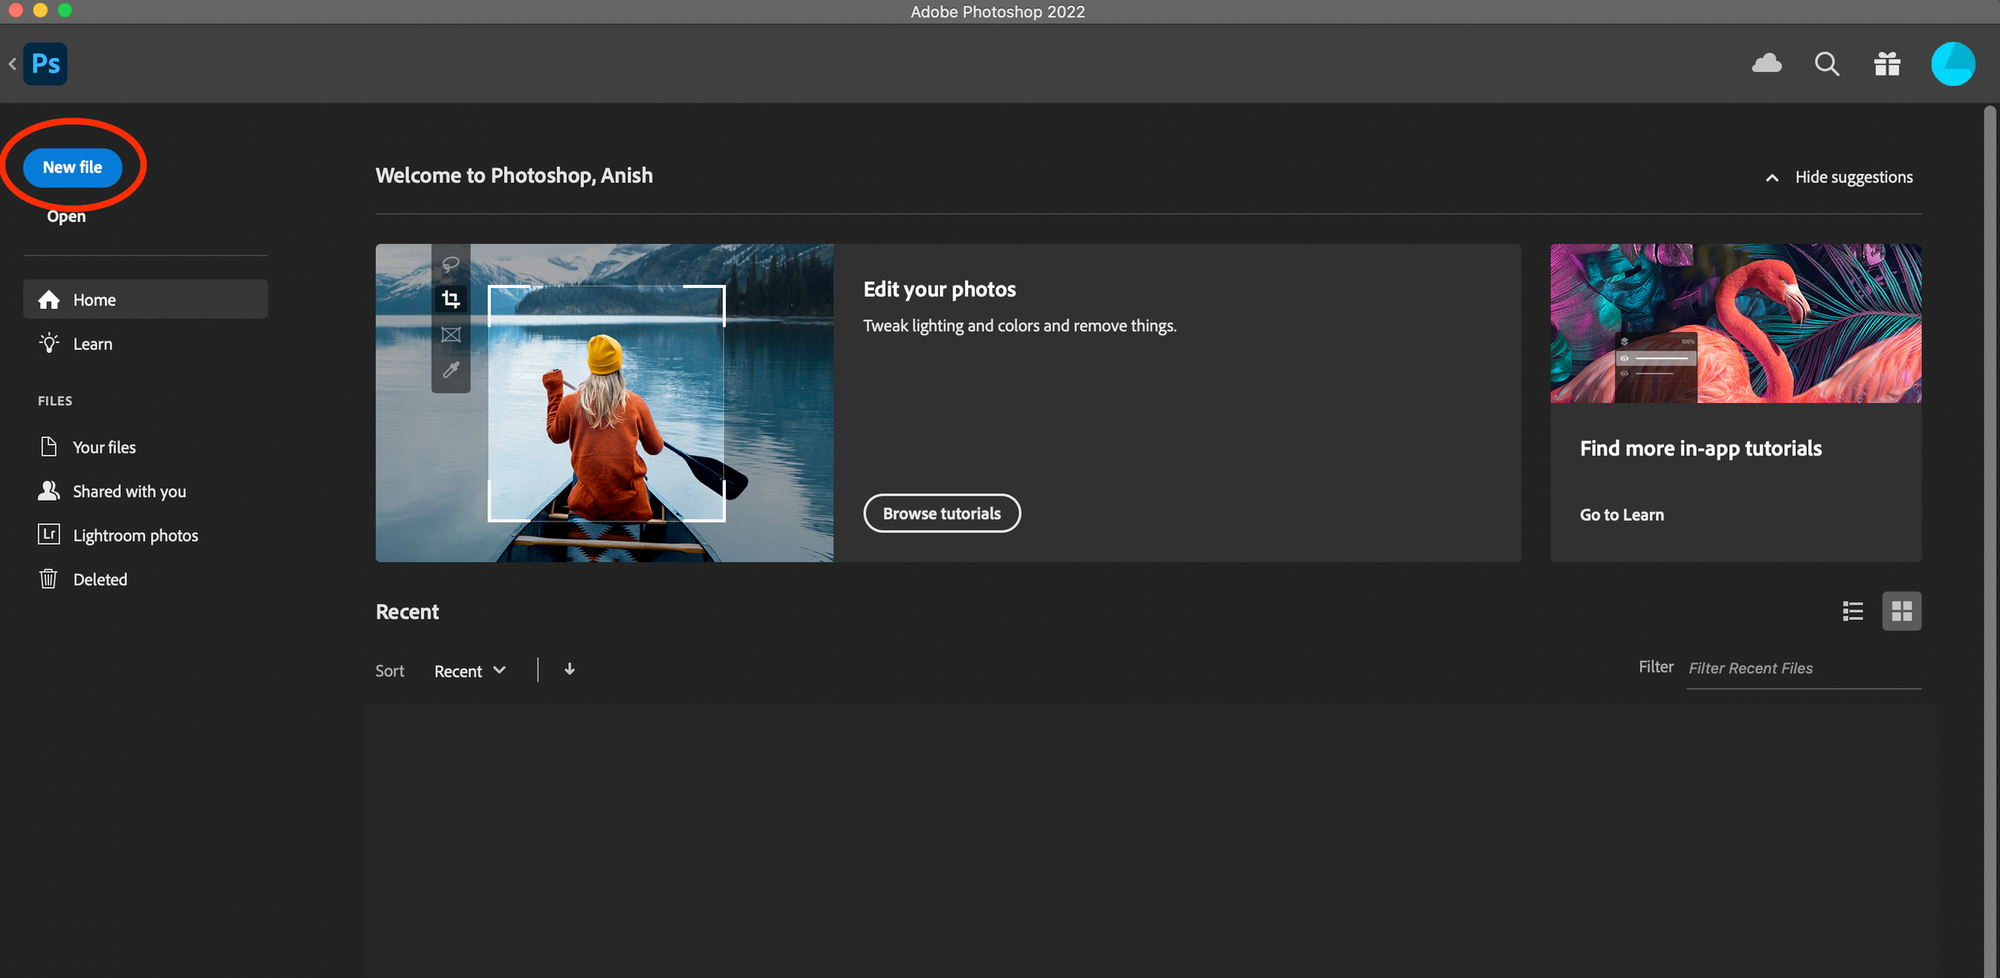Screen dimensions: 2000x978
Task: Click the Shared with you people icon
Action: tap(49, 490)
